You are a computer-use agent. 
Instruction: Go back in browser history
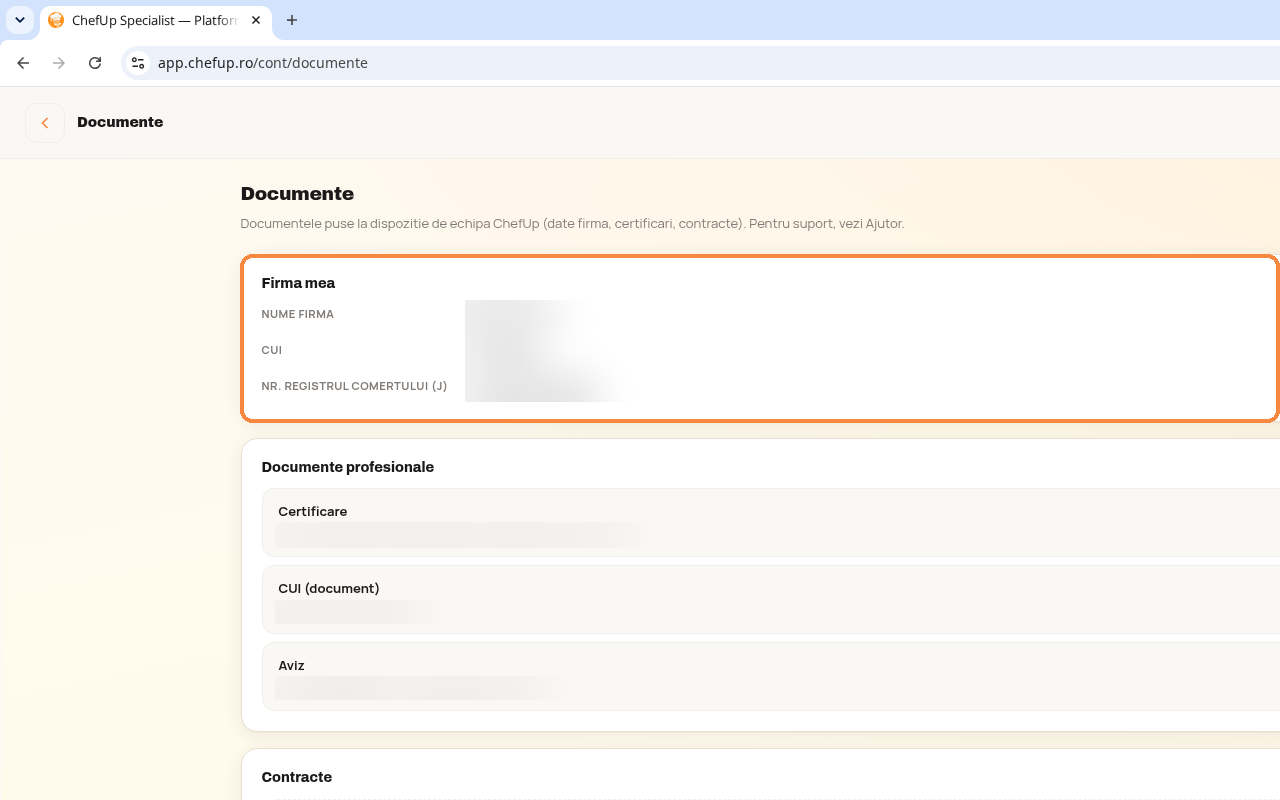pyautogui.click(x=23, y=63)
